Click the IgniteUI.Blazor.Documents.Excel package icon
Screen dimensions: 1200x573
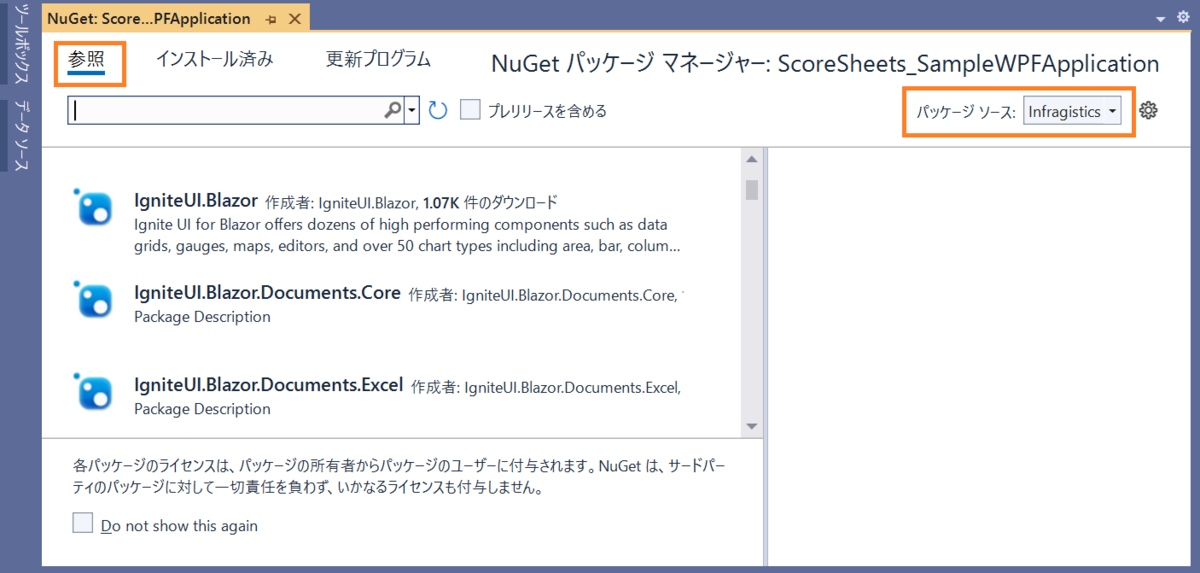tap(96, 391)
